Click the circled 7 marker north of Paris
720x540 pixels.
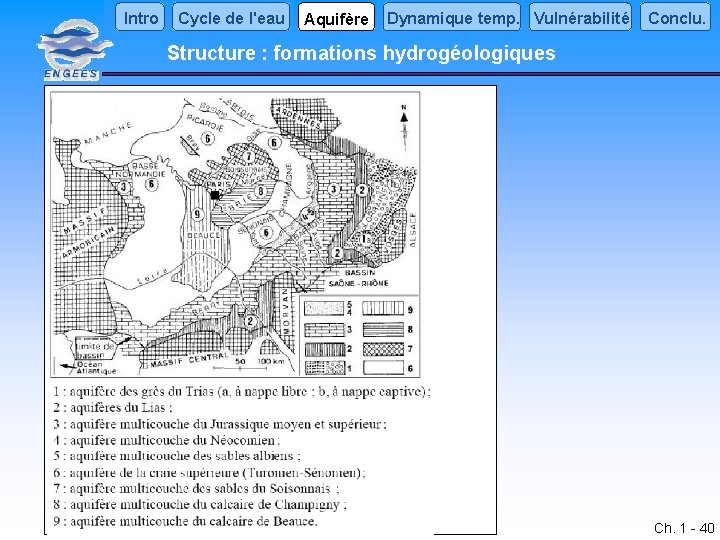pos(249,157)
